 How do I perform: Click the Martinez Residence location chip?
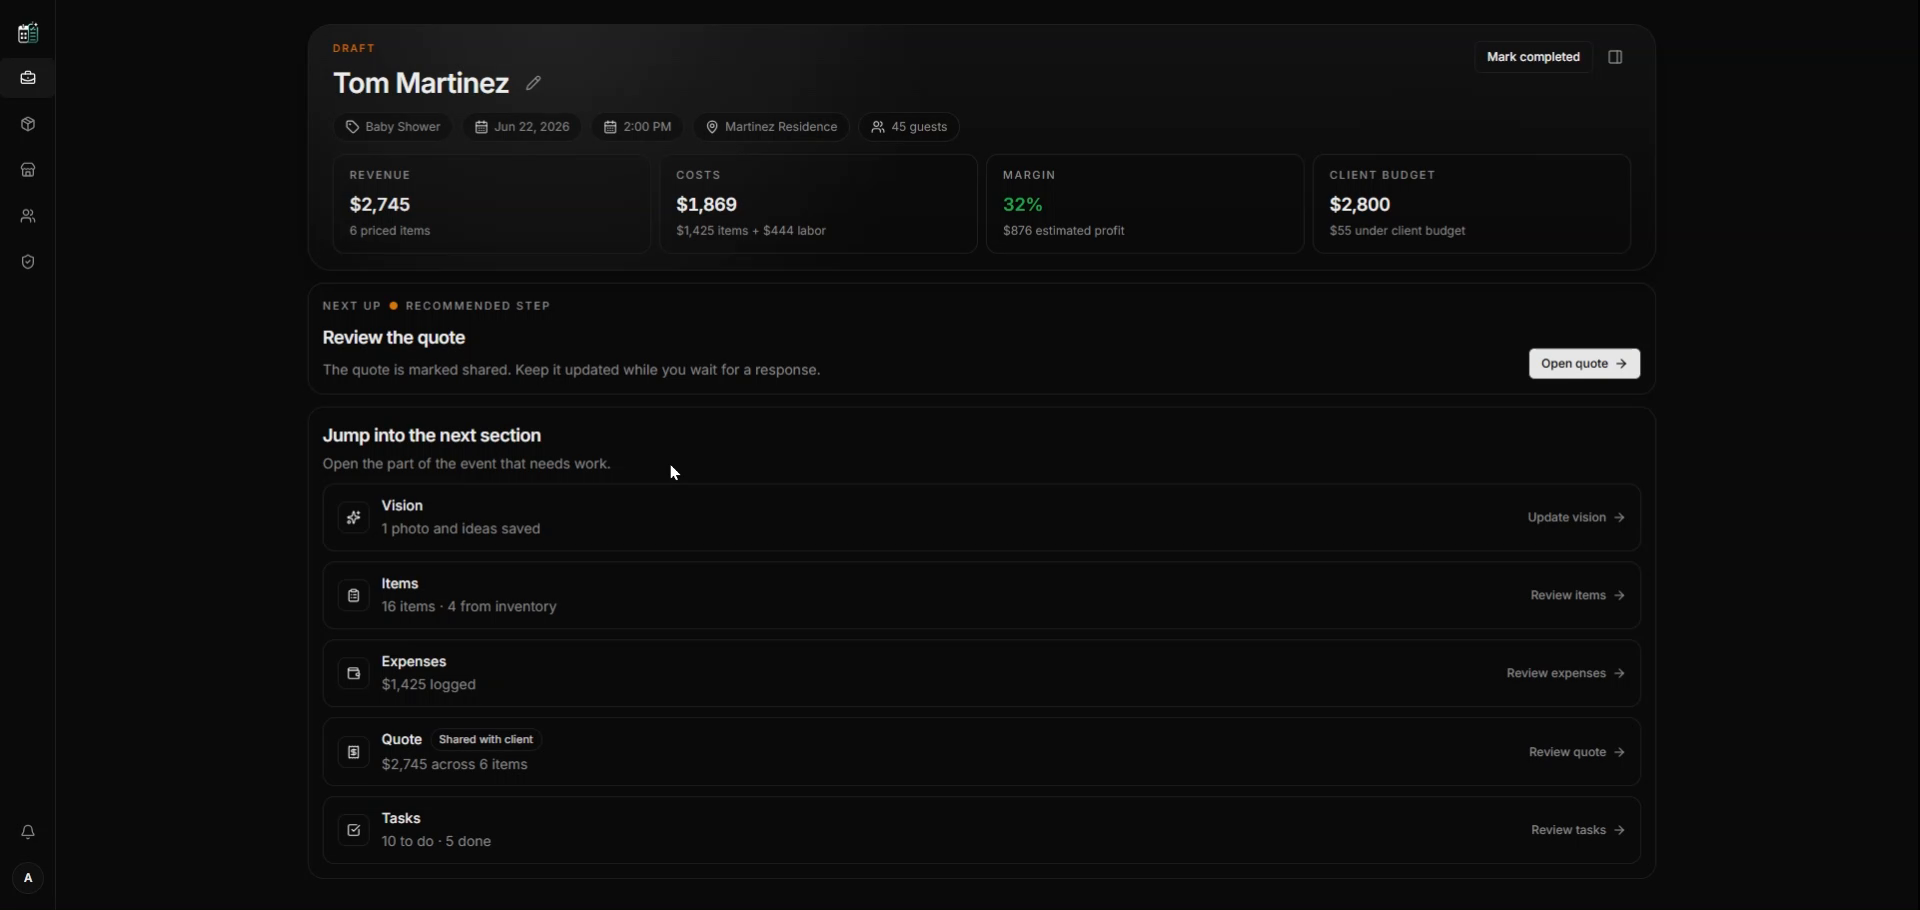772,127
